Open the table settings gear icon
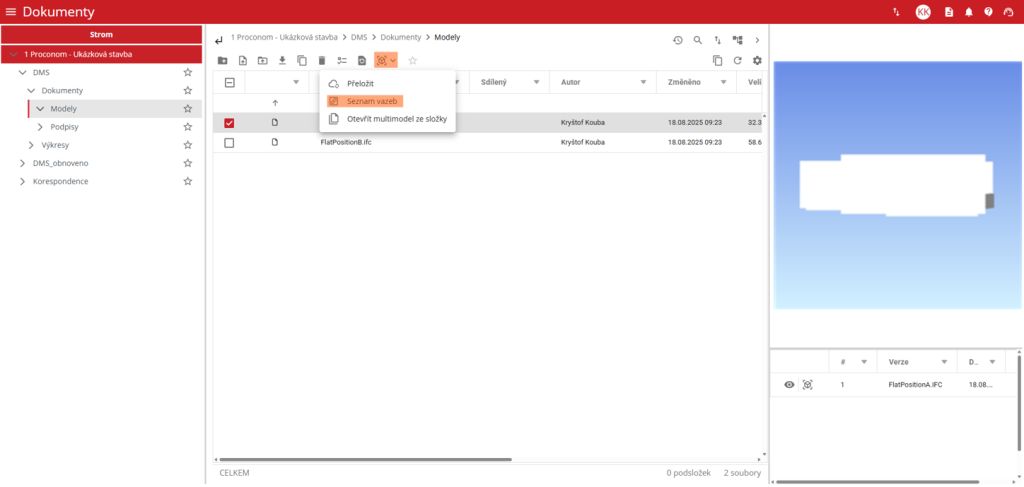The height and width of the screenshot is (487, 1024). (757, 61)
